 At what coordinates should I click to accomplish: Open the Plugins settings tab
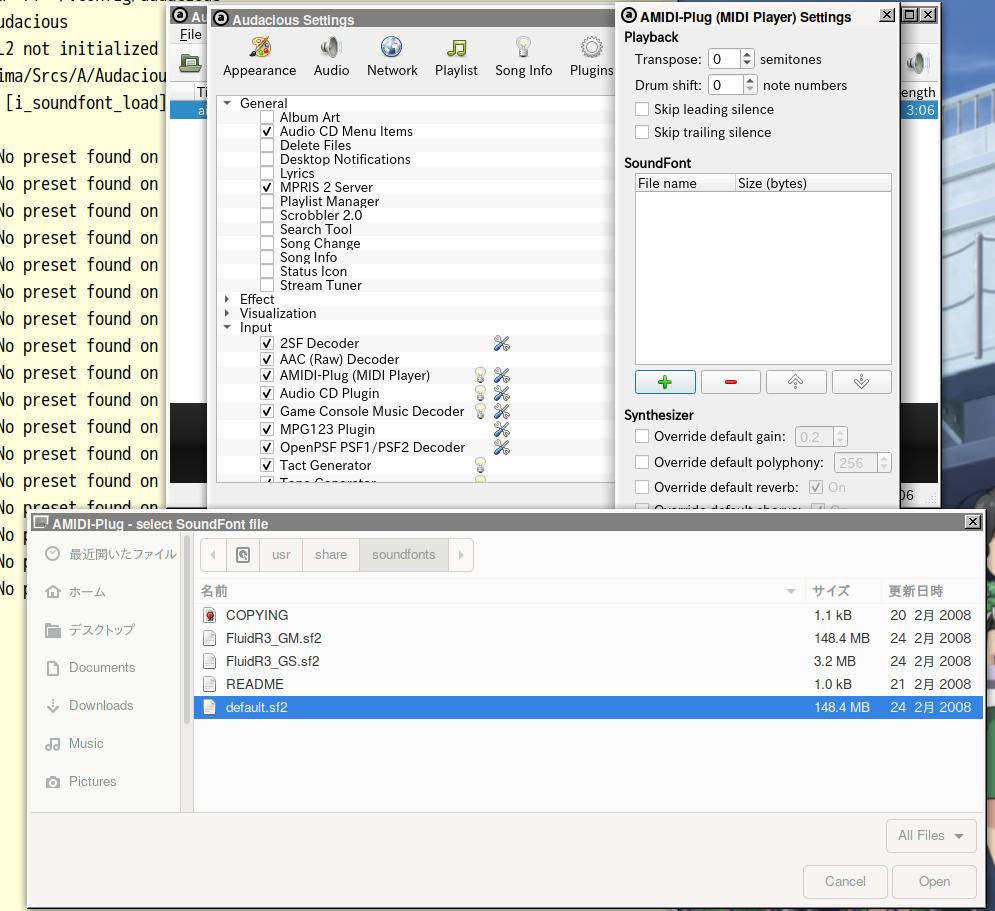pos(591,56)
